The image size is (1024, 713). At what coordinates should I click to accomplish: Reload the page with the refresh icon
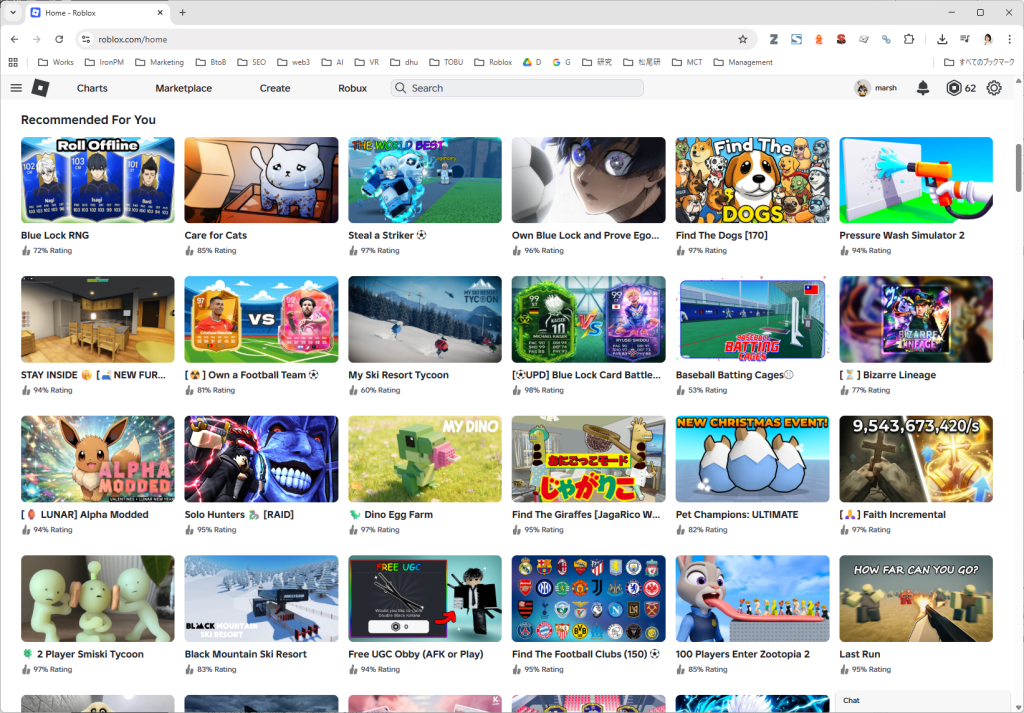click(x=60, y=39)
